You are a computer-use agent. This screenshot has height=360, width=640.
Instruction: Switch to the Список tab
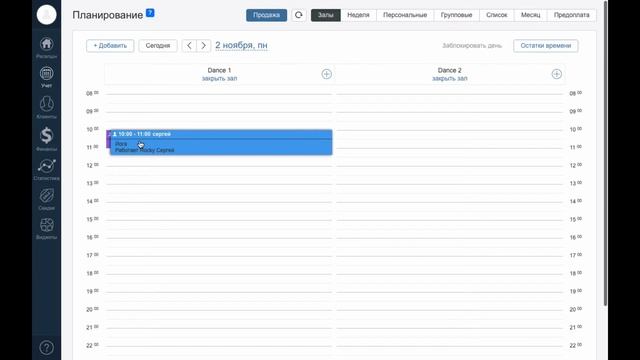pyautogui.click(x=497, y=15)
